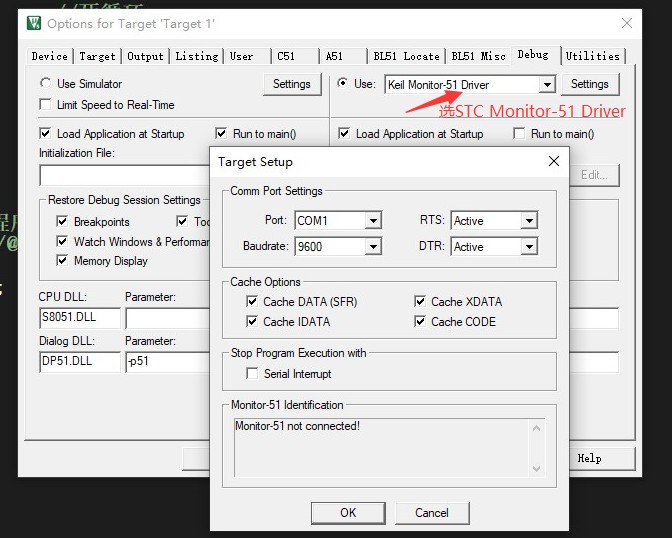Switch to the Target tab
Screen dimensions: 672x538
point(97,56)
